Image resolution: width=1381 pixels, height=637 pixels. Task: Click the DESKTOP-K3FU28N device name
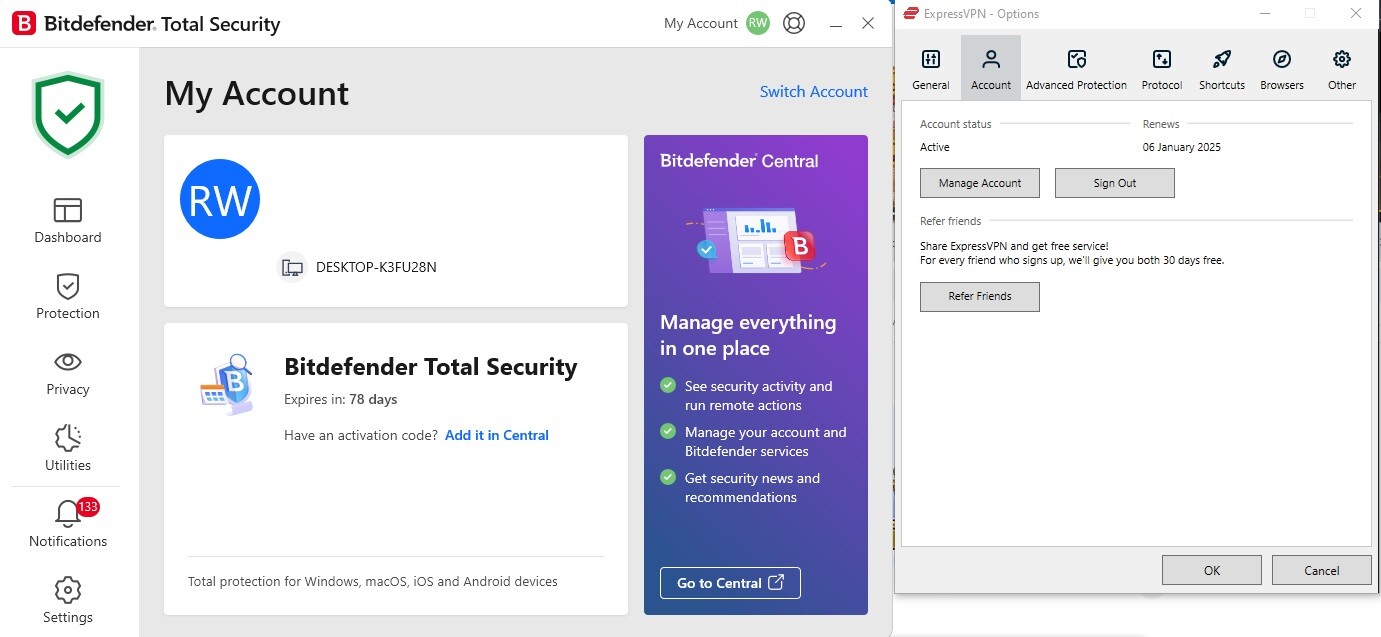tap(376, 267)
